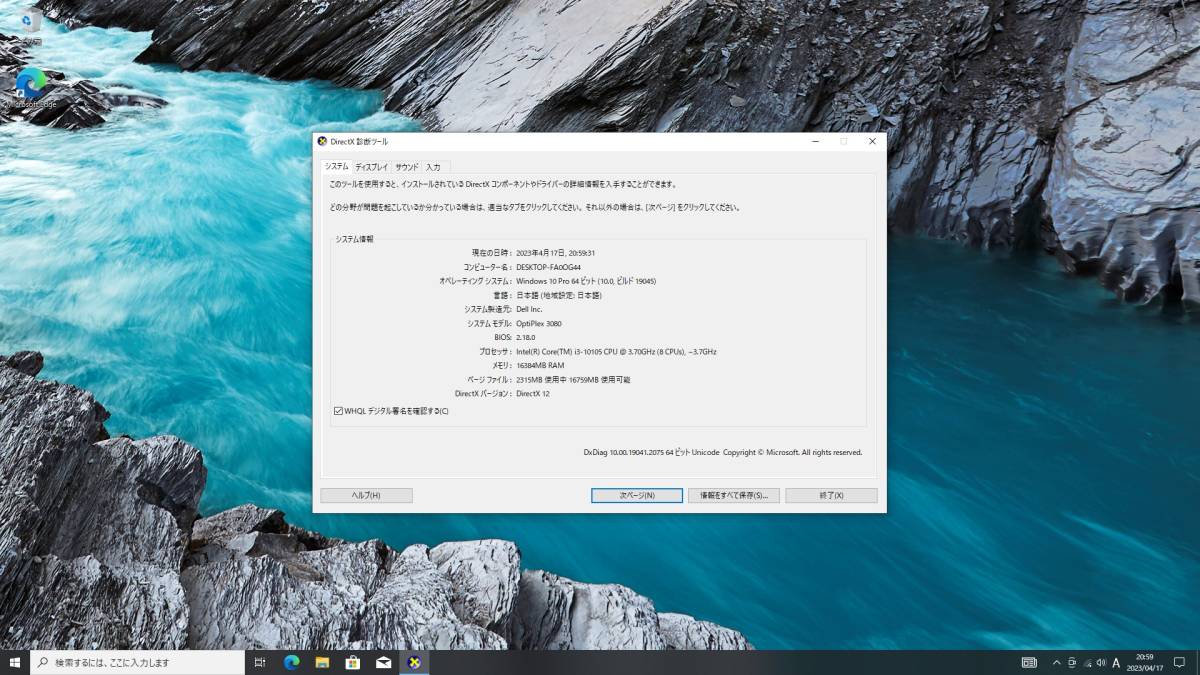Switch to the ディスプレイ tab
Screen dimensions: 1200x675
(371, 167)
